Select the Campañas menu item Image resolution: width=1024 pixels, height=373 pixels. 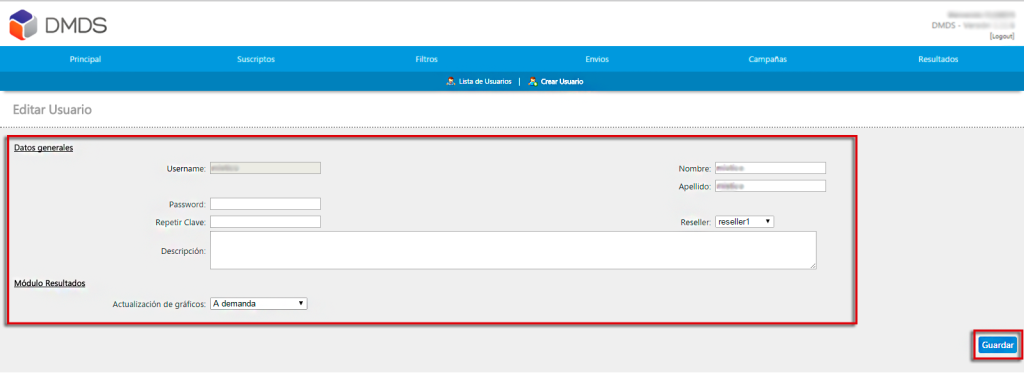tap(768, 59)
